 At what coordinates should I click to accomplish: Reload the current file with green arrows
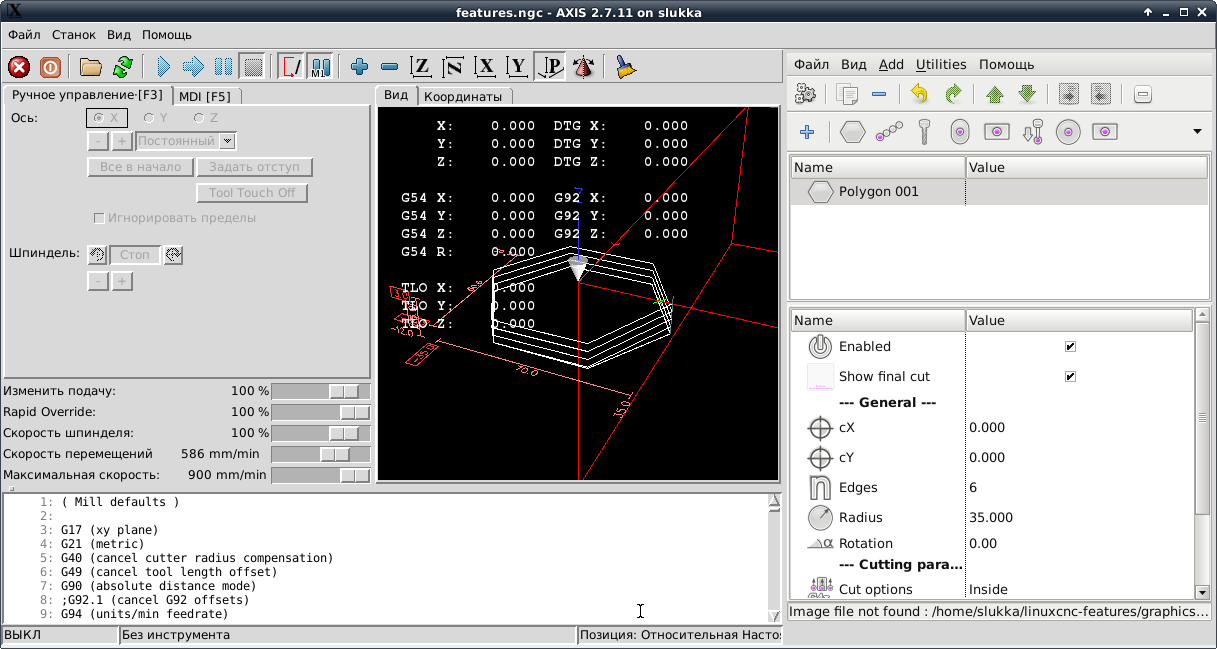click(122, 67)
